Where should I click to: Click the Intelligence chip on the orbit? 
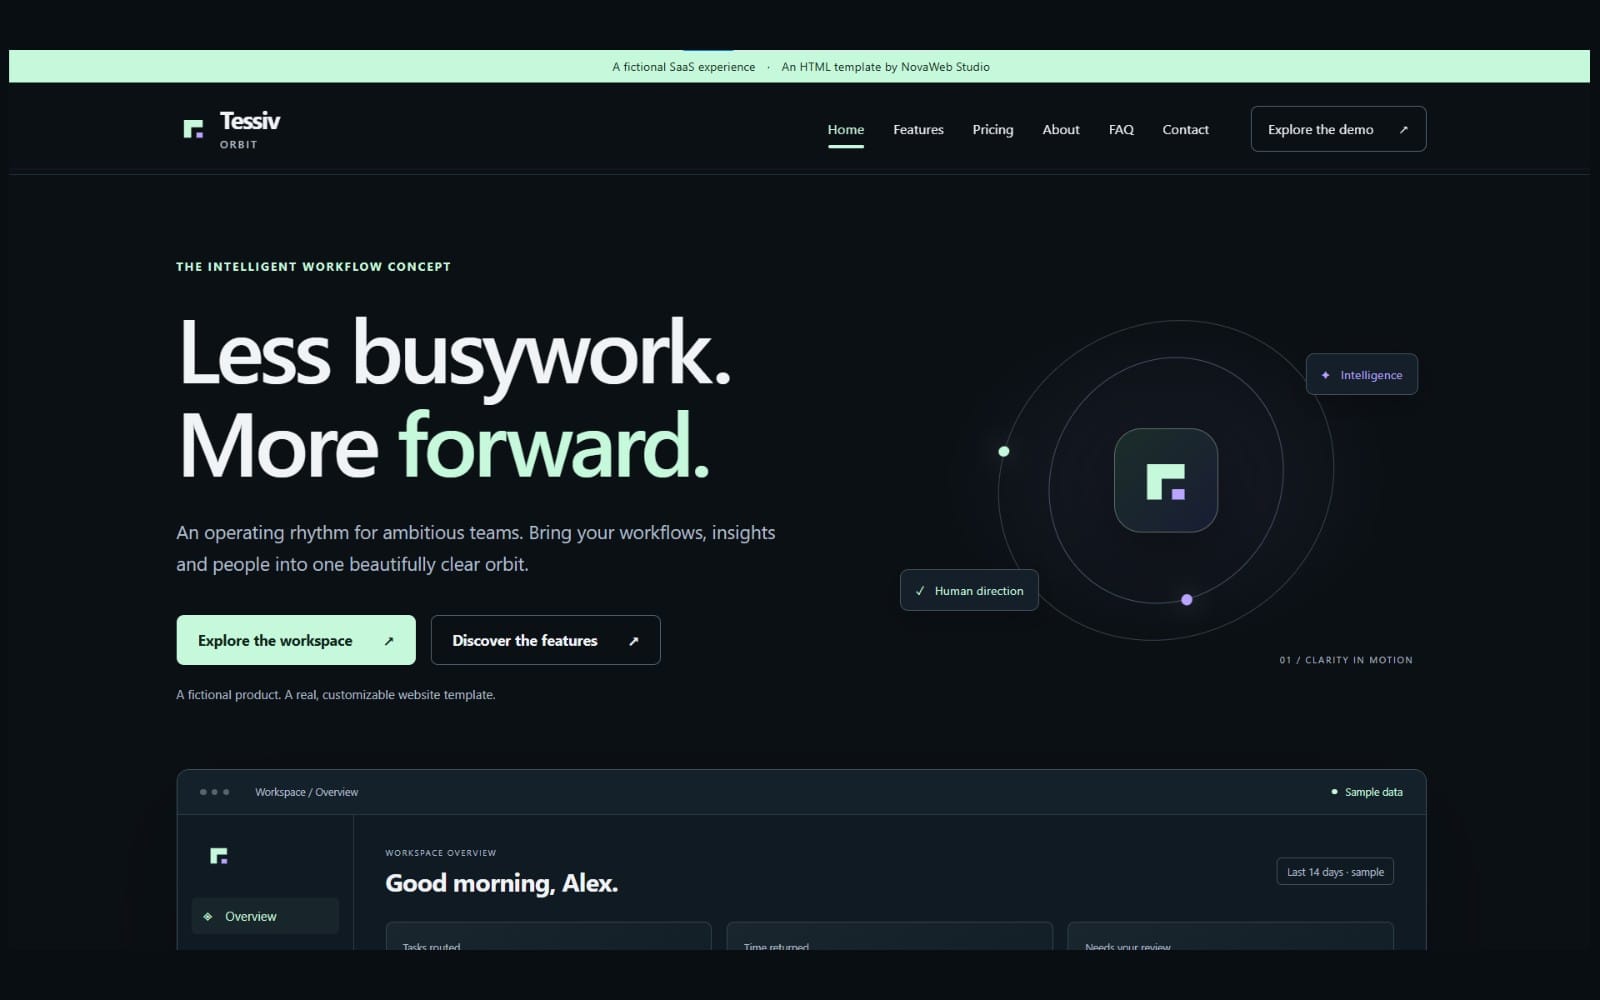click(1361, 374)
